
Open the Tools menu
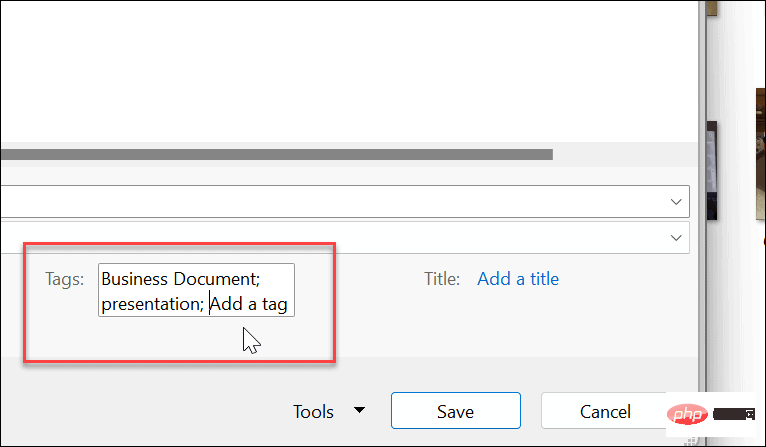point(313,411)
